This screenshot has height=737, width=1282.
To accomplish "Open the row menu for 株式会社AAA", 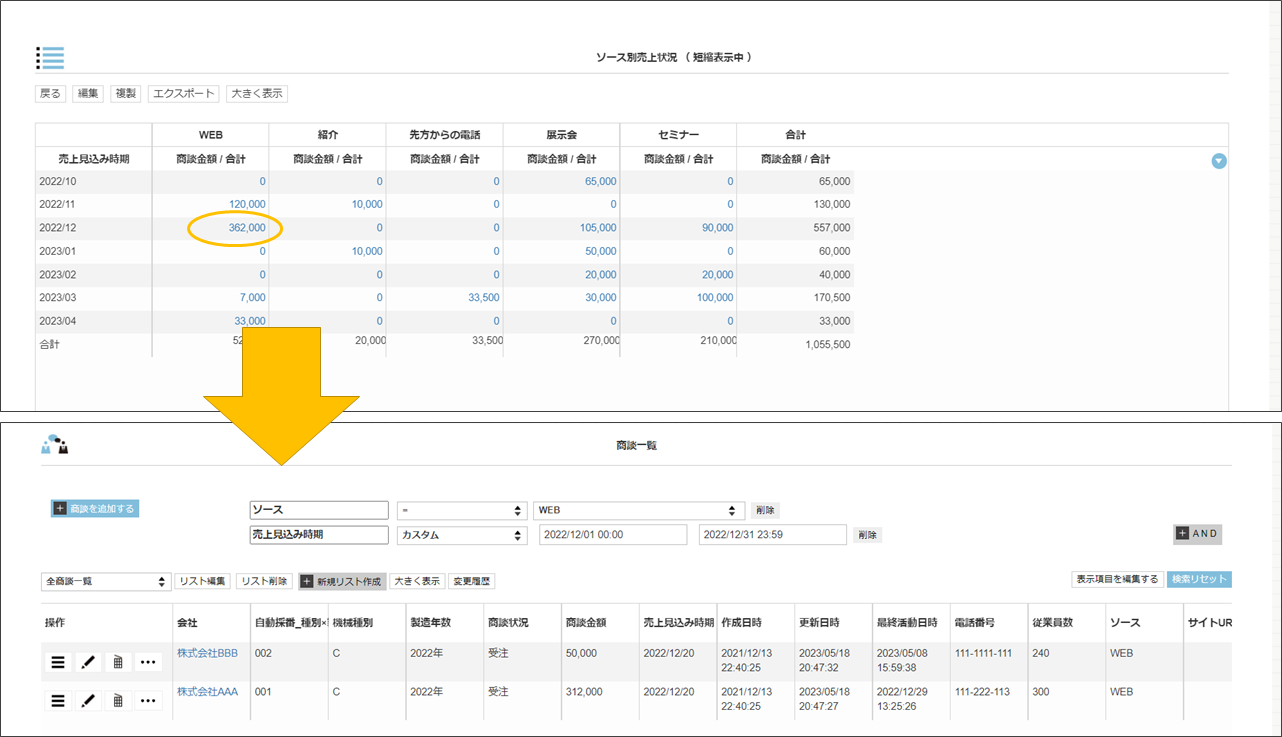I will tap(58, 700).
